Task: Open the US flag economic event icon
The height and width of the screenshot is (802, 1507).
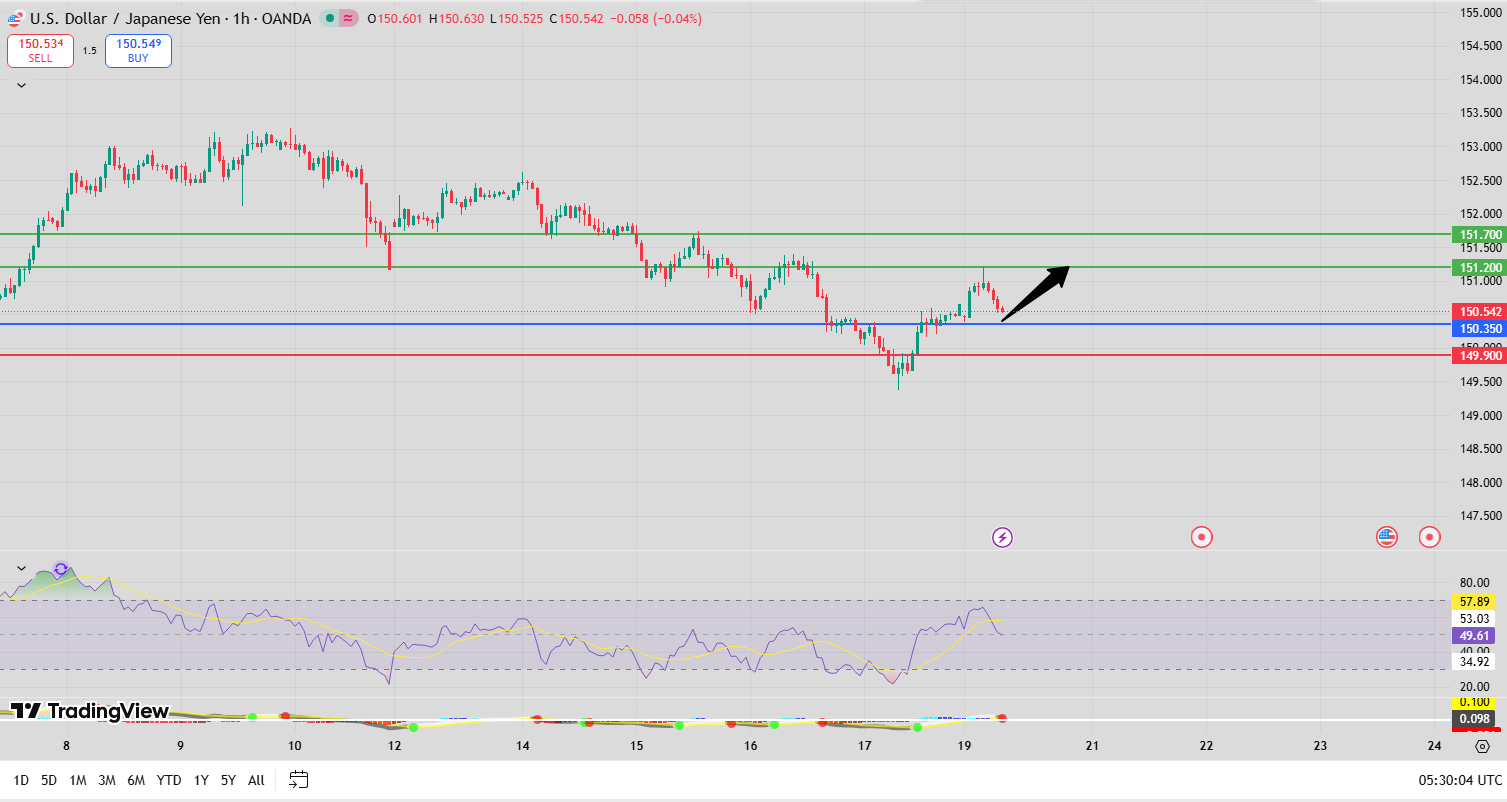Action: (x=1385, y=537)
